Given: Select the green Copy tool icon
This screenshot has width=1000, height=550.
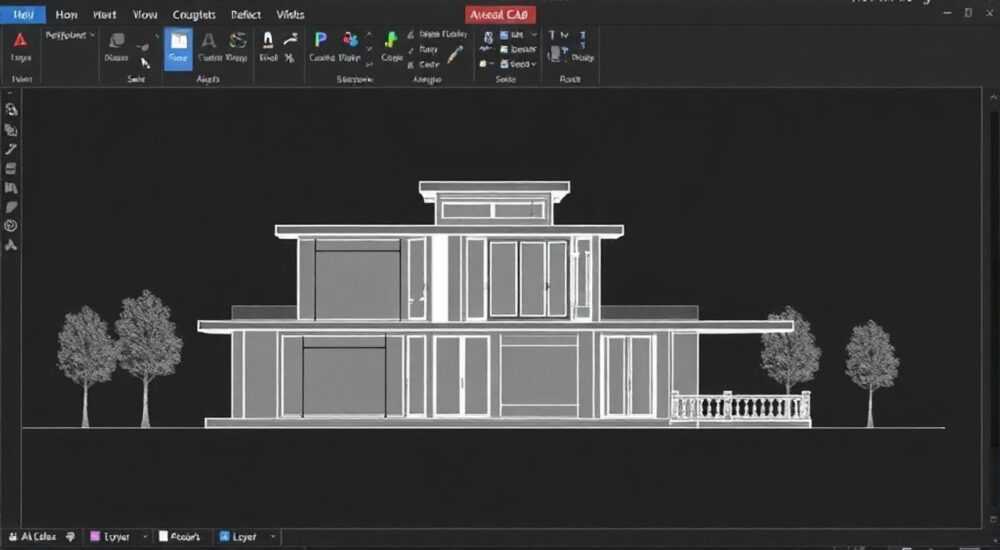Looking at the screenshot, I should [390, 41].
